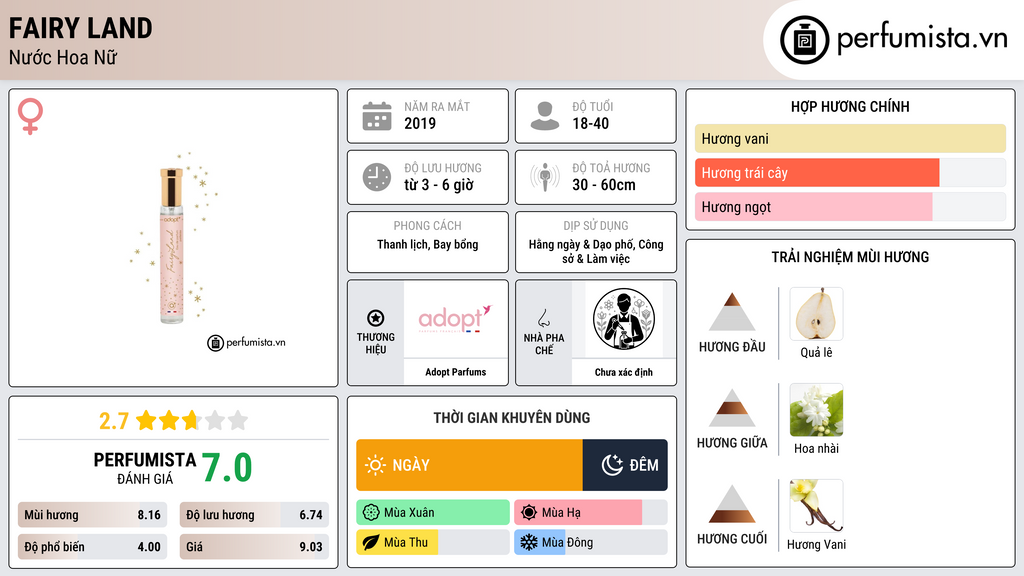Click the Hương vani accord bar
This screenshot has height=576, width=1024.
pyautogui.click(x=850, y=138)
